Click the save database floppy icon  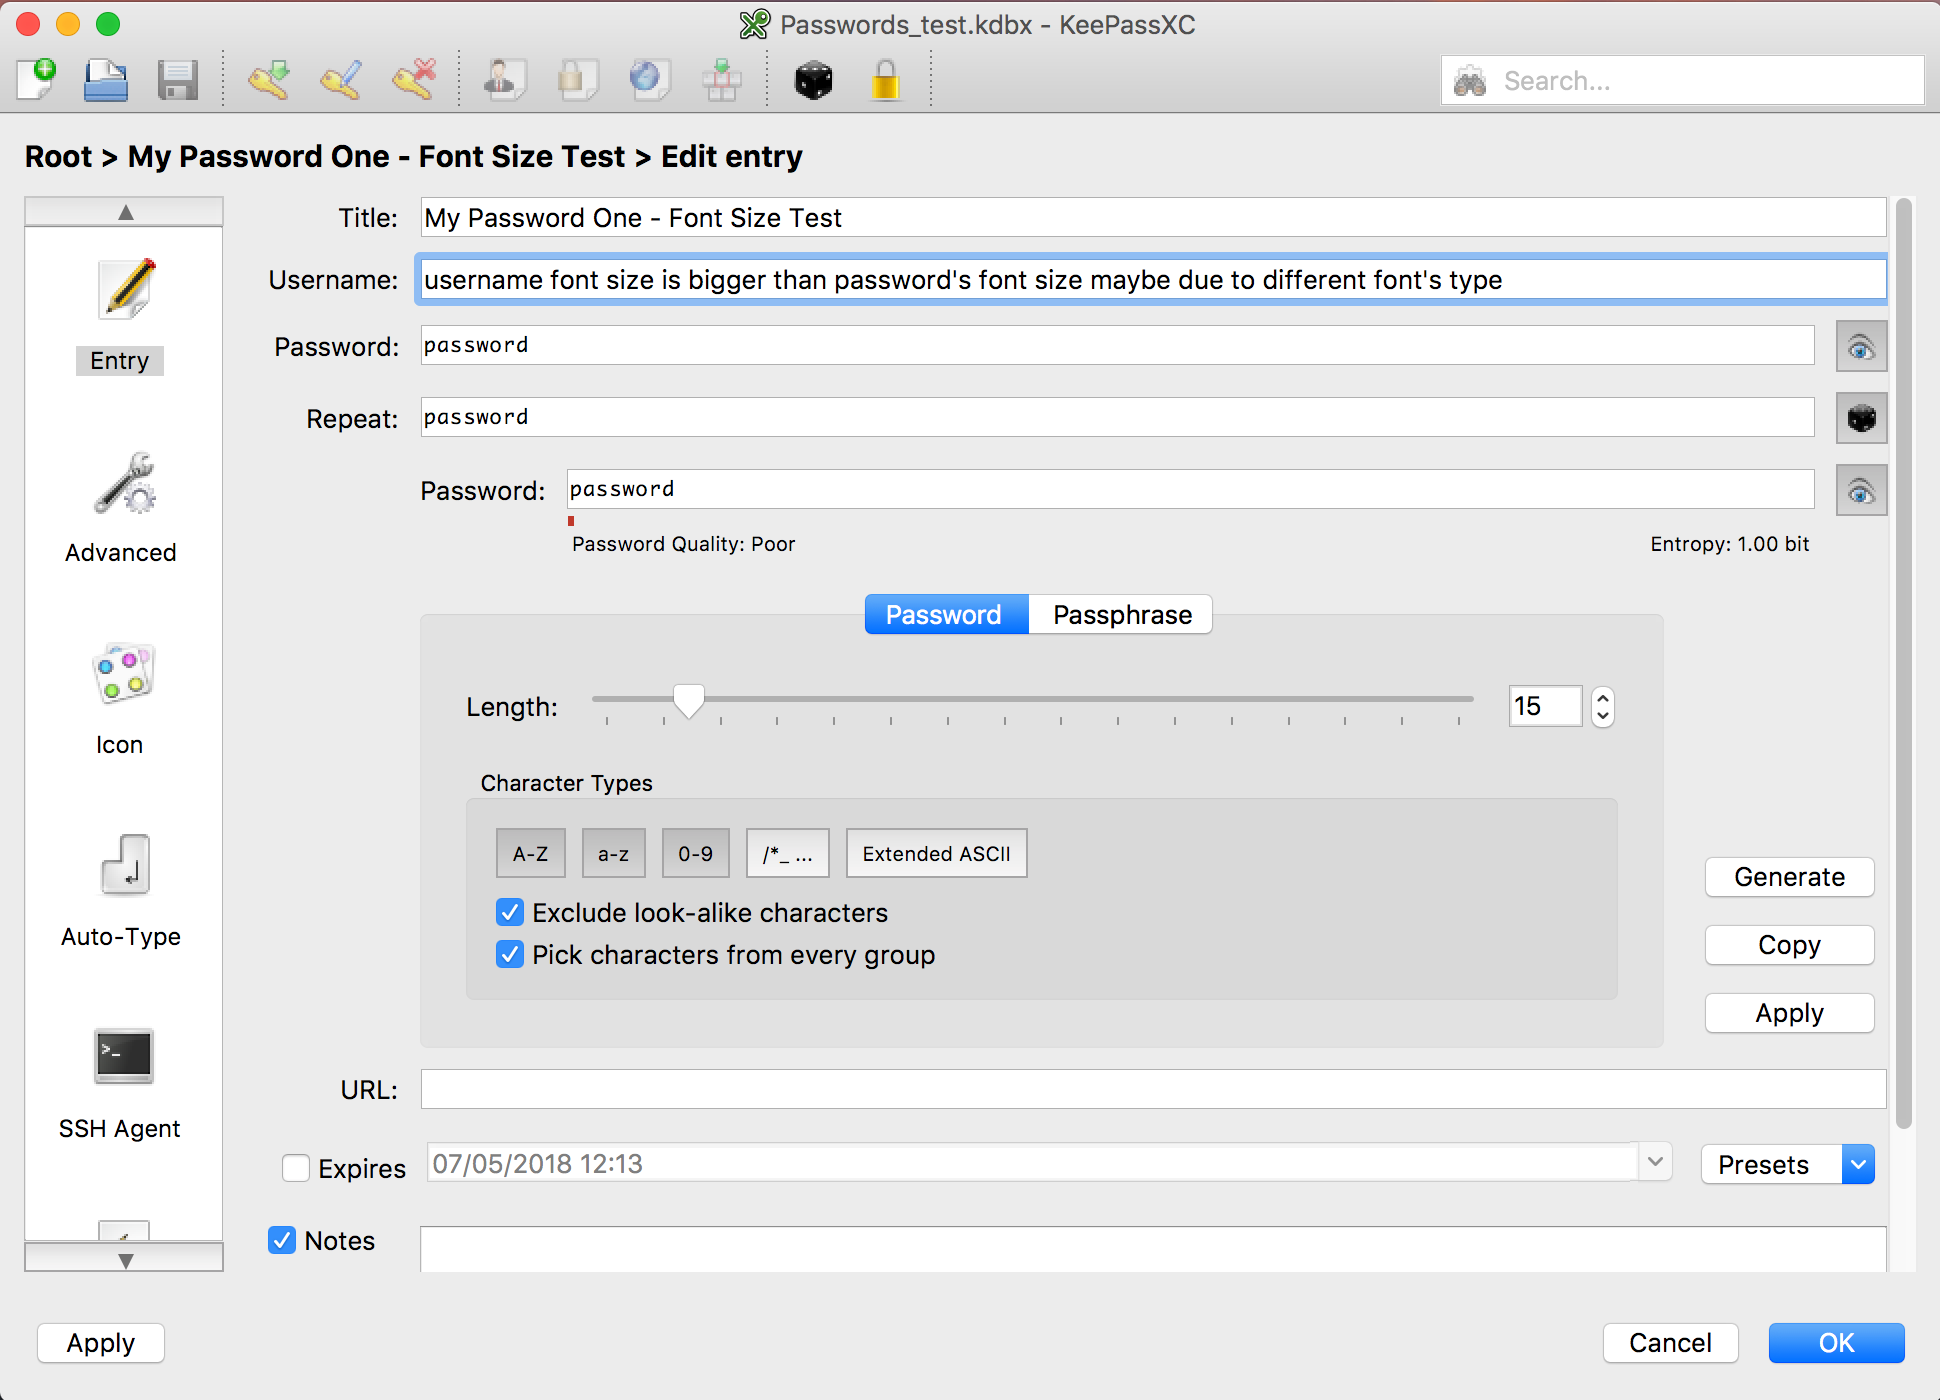[177, 80]
